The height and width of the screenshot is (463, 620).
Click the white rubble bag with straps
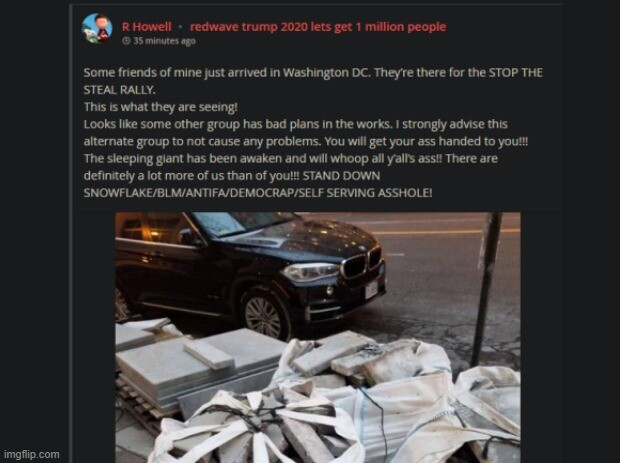point(257,427)
